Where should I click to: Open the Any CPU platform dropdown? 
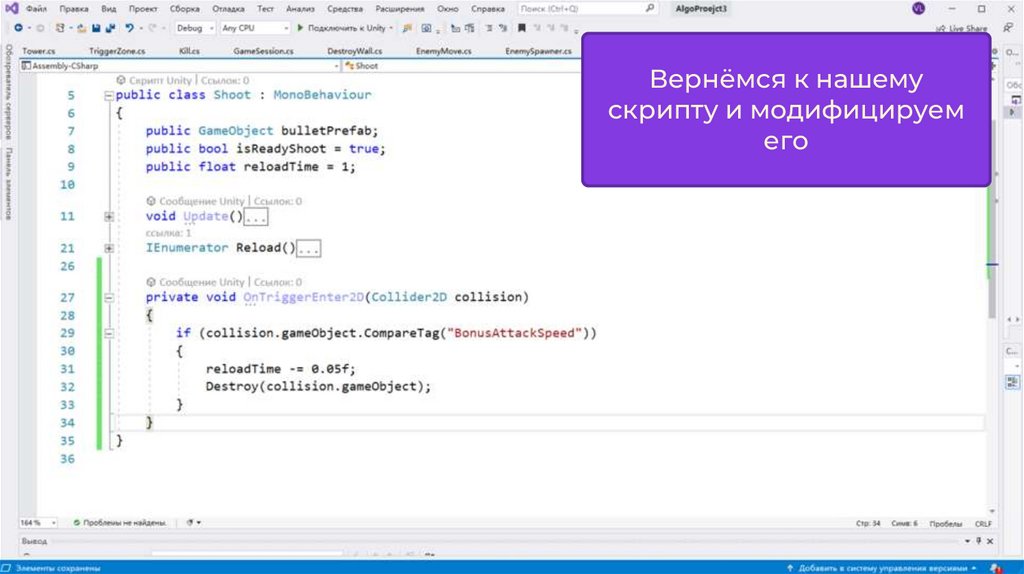pyautogui.click(x=254, y=28)
